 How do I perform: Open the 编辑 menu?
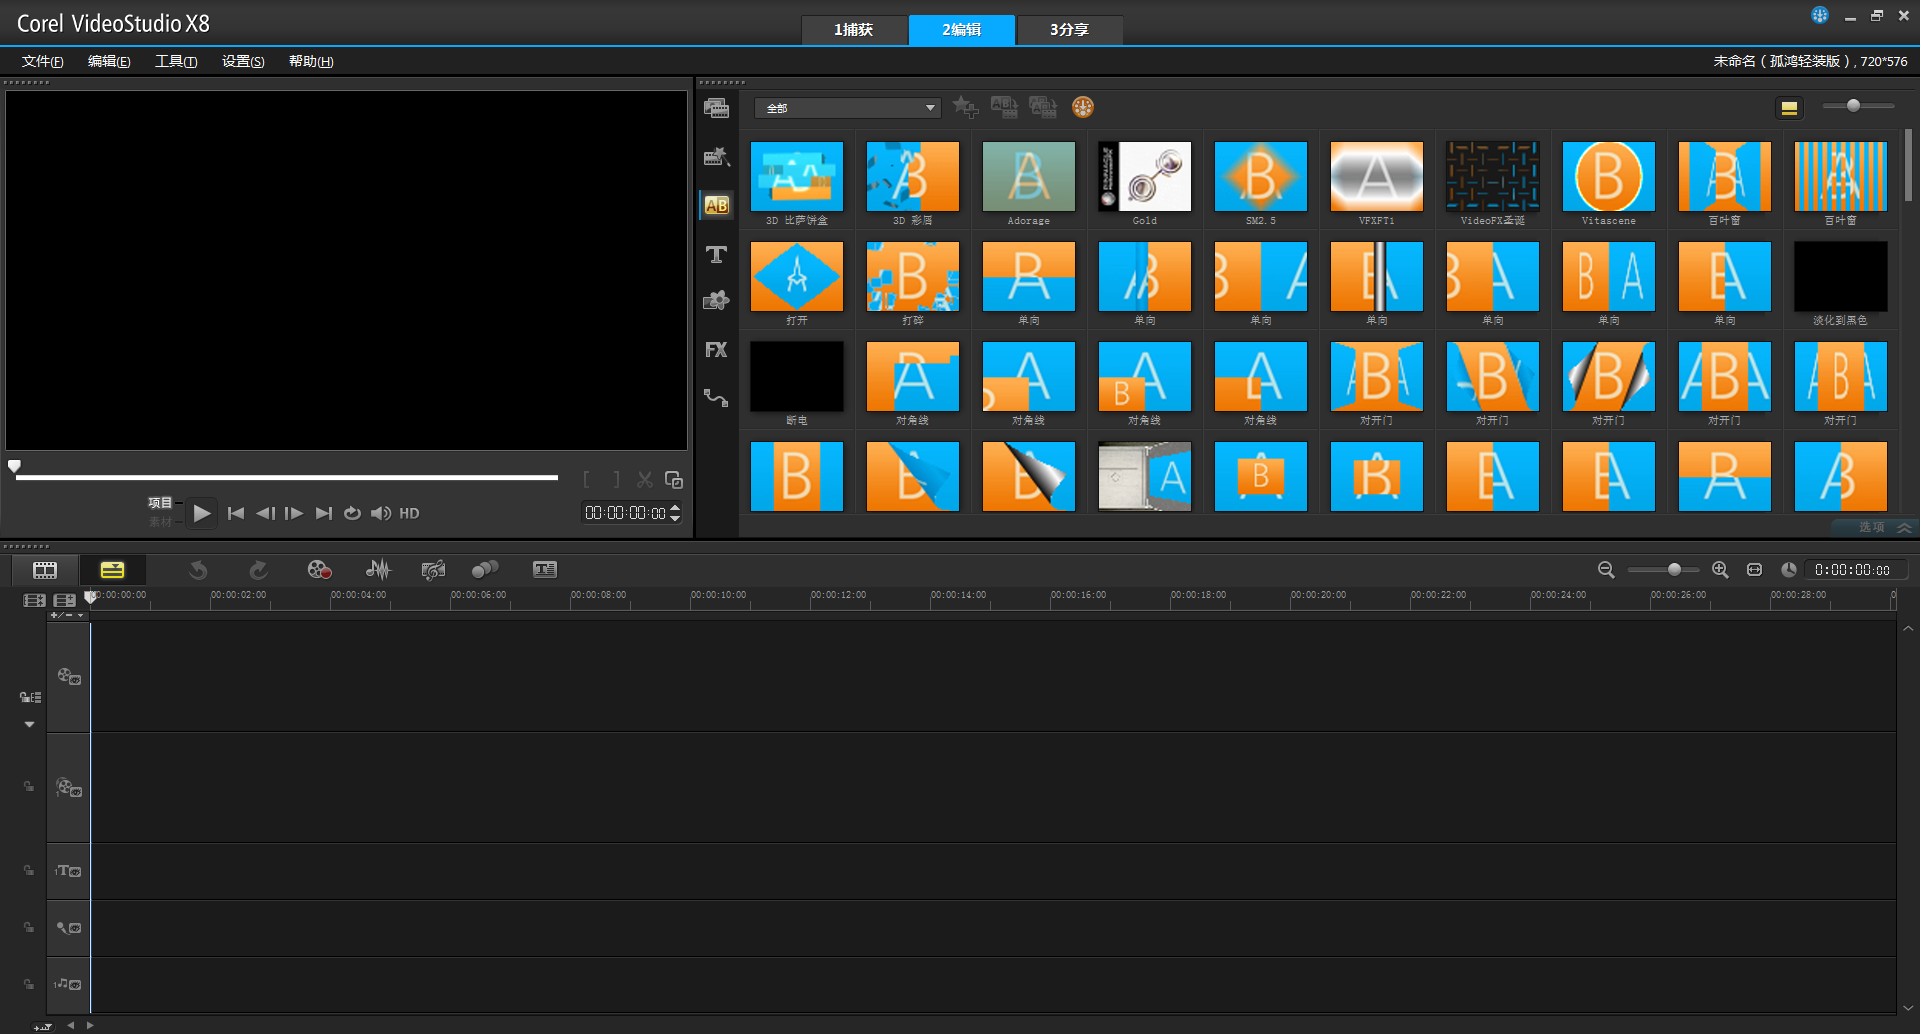tap(109, 61)
